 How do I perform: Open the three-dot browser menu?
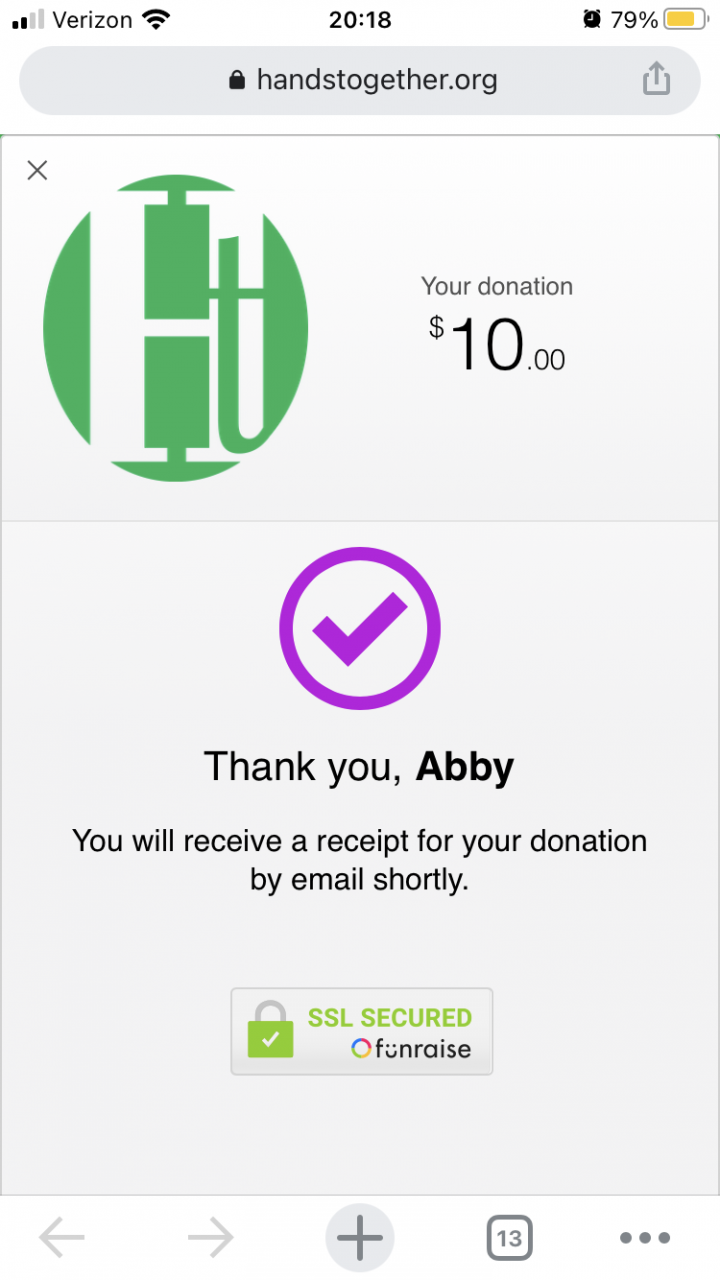point(645,1239)
